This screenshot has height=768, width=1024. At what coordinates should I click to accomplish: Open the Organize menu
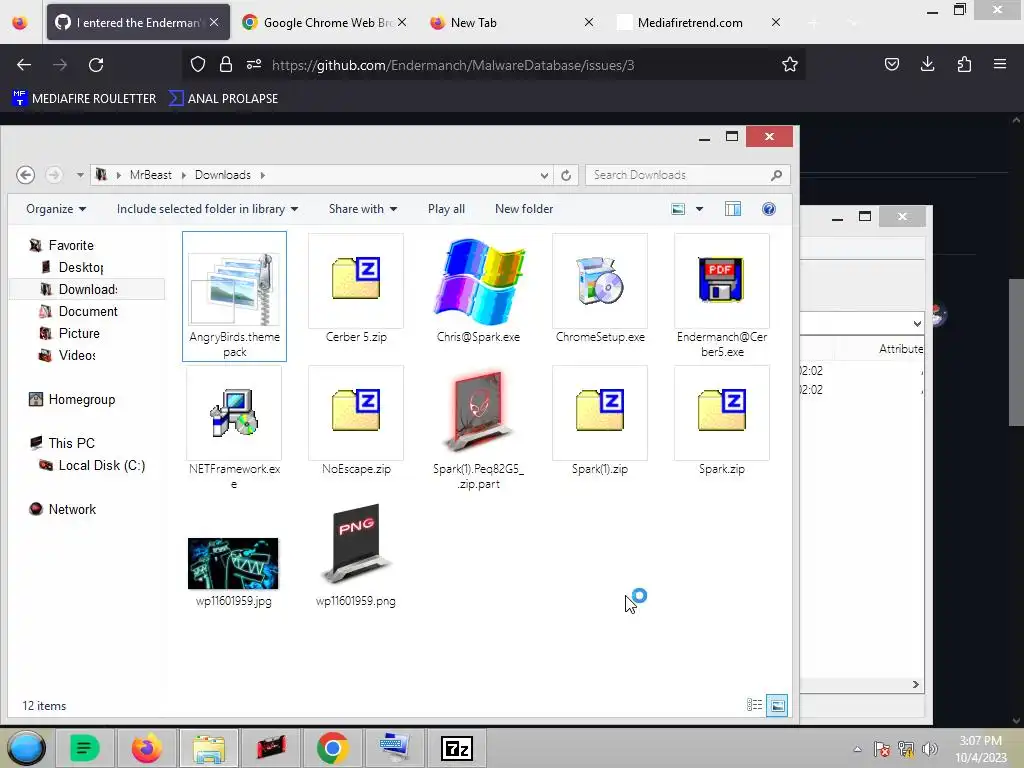coord(56,209)
